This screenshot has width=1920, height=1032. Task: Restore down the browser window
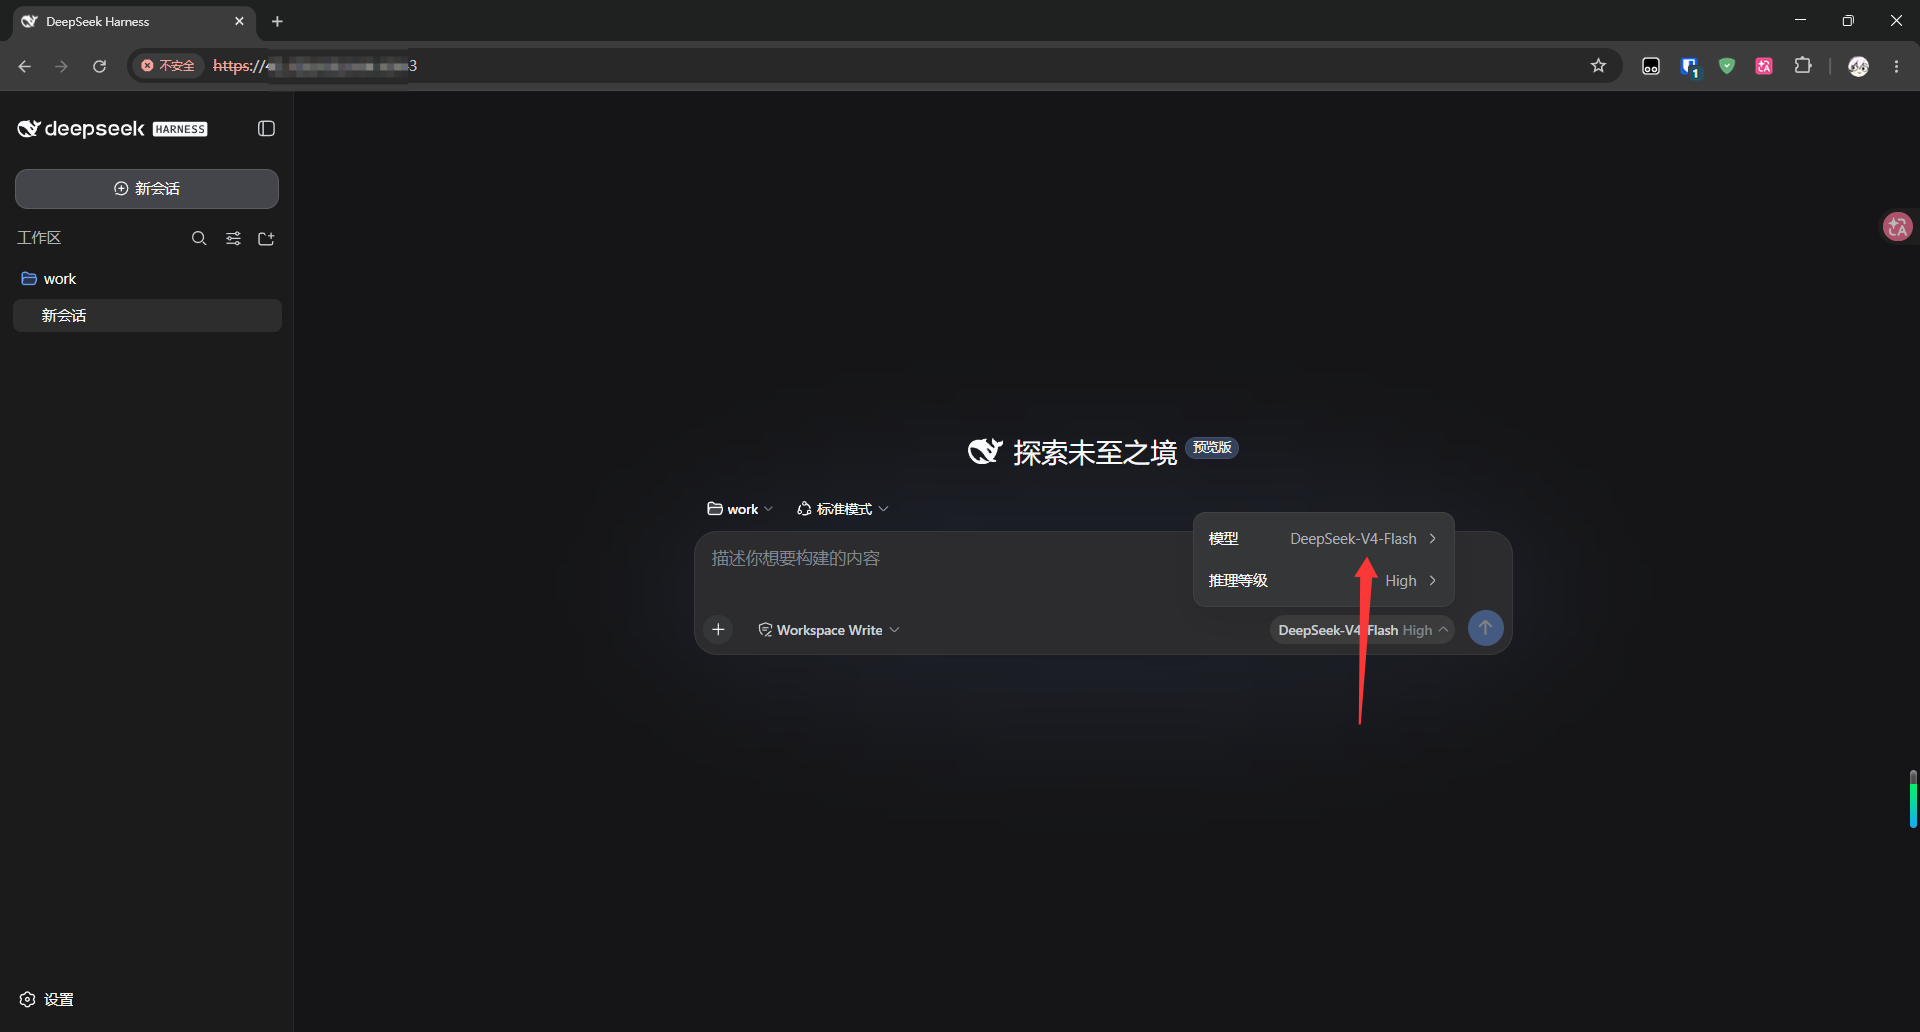coord(1848,20)
